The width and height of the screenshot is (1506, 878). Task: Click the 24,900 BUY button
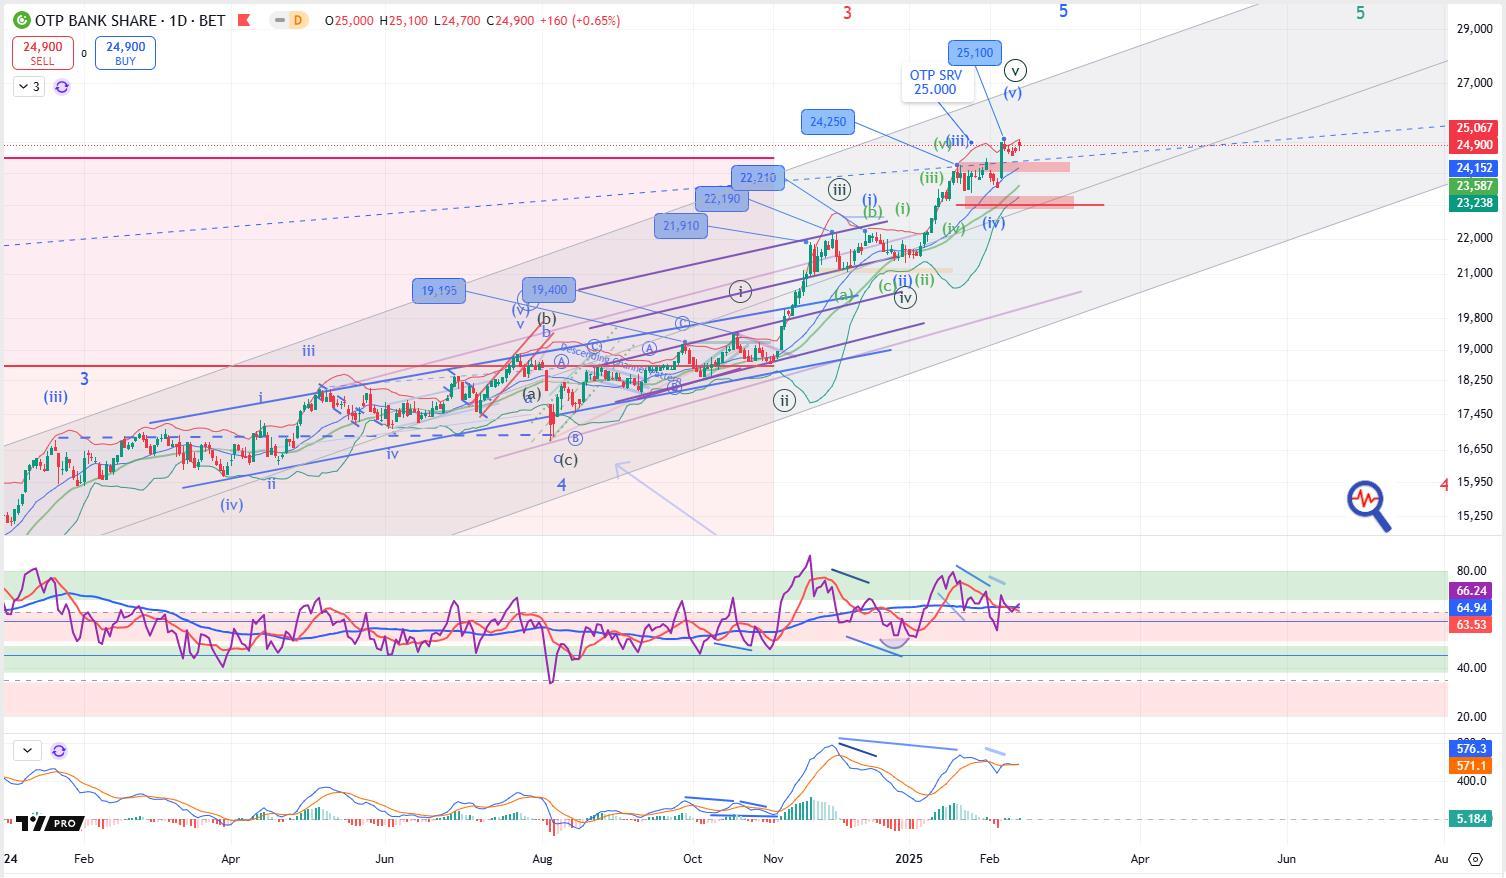[x=125, y=53]
